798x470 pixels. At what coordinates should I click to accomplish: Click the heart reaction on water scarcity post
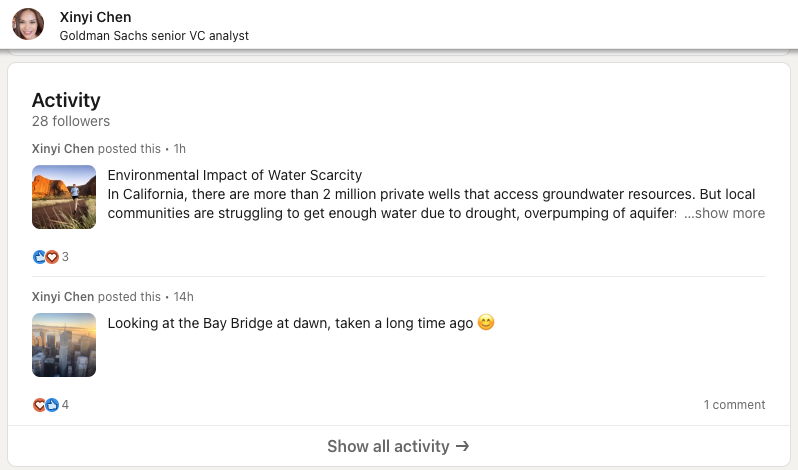52,257
